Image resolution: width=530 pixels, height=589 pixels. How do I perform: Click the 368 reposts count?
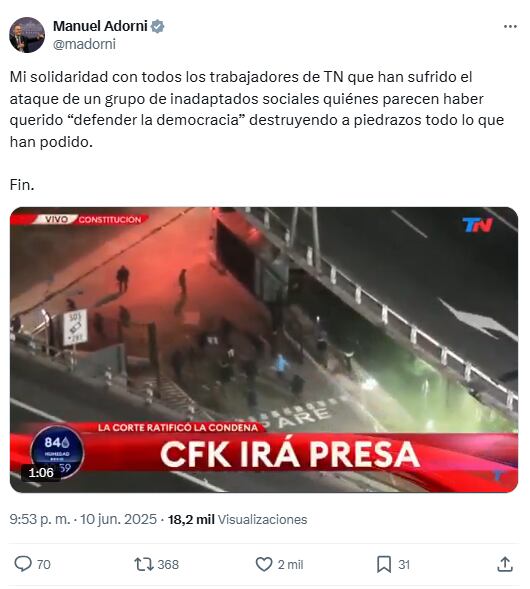[168, 565]
